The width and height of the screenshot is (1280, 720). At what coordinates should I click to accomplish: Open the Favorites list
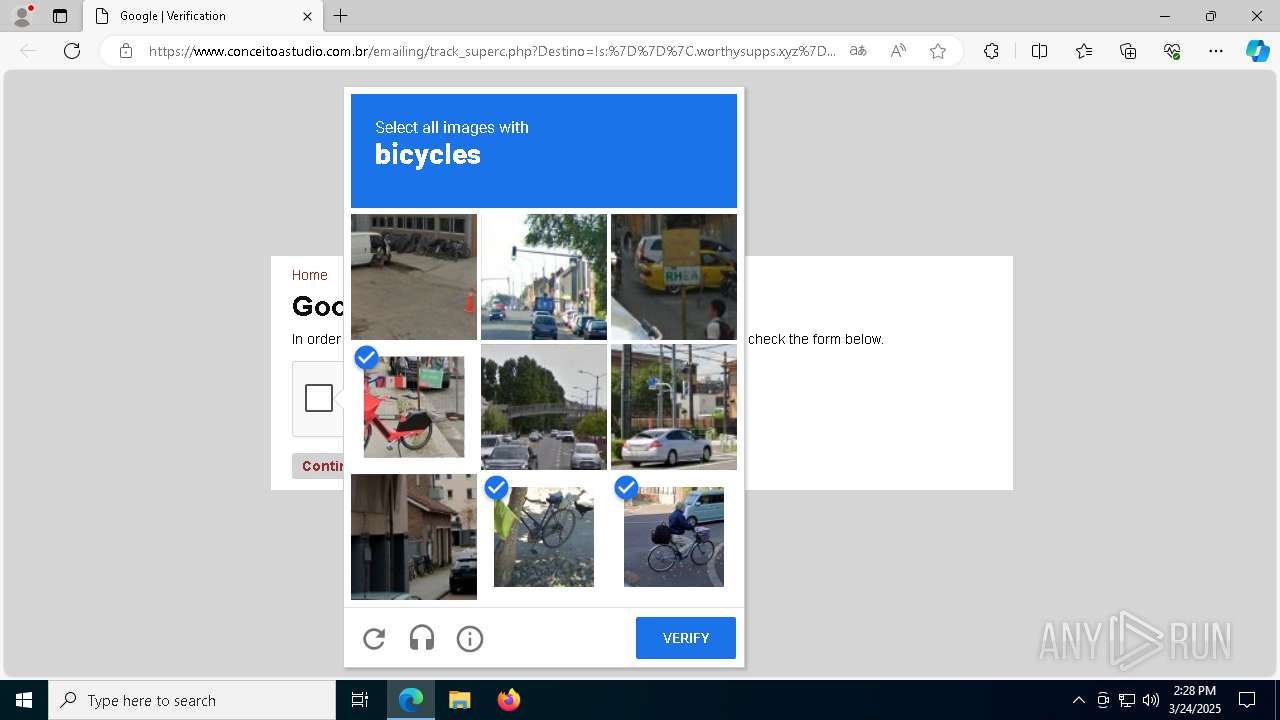point(1084,51)
